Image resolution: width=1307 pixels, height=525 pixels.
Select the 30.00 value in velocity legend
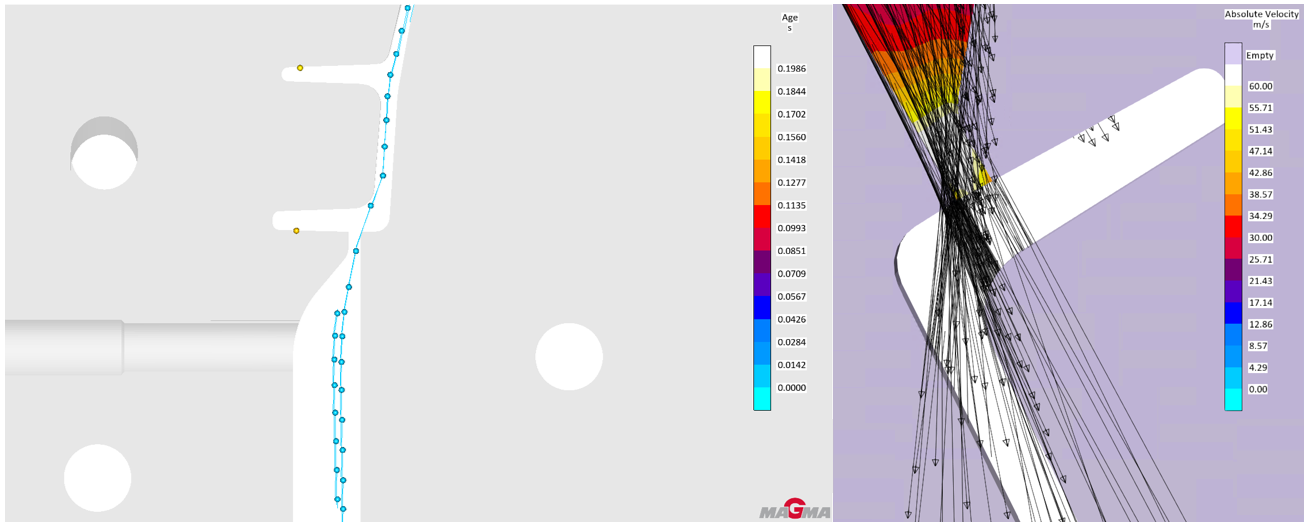click(1257, 238)
